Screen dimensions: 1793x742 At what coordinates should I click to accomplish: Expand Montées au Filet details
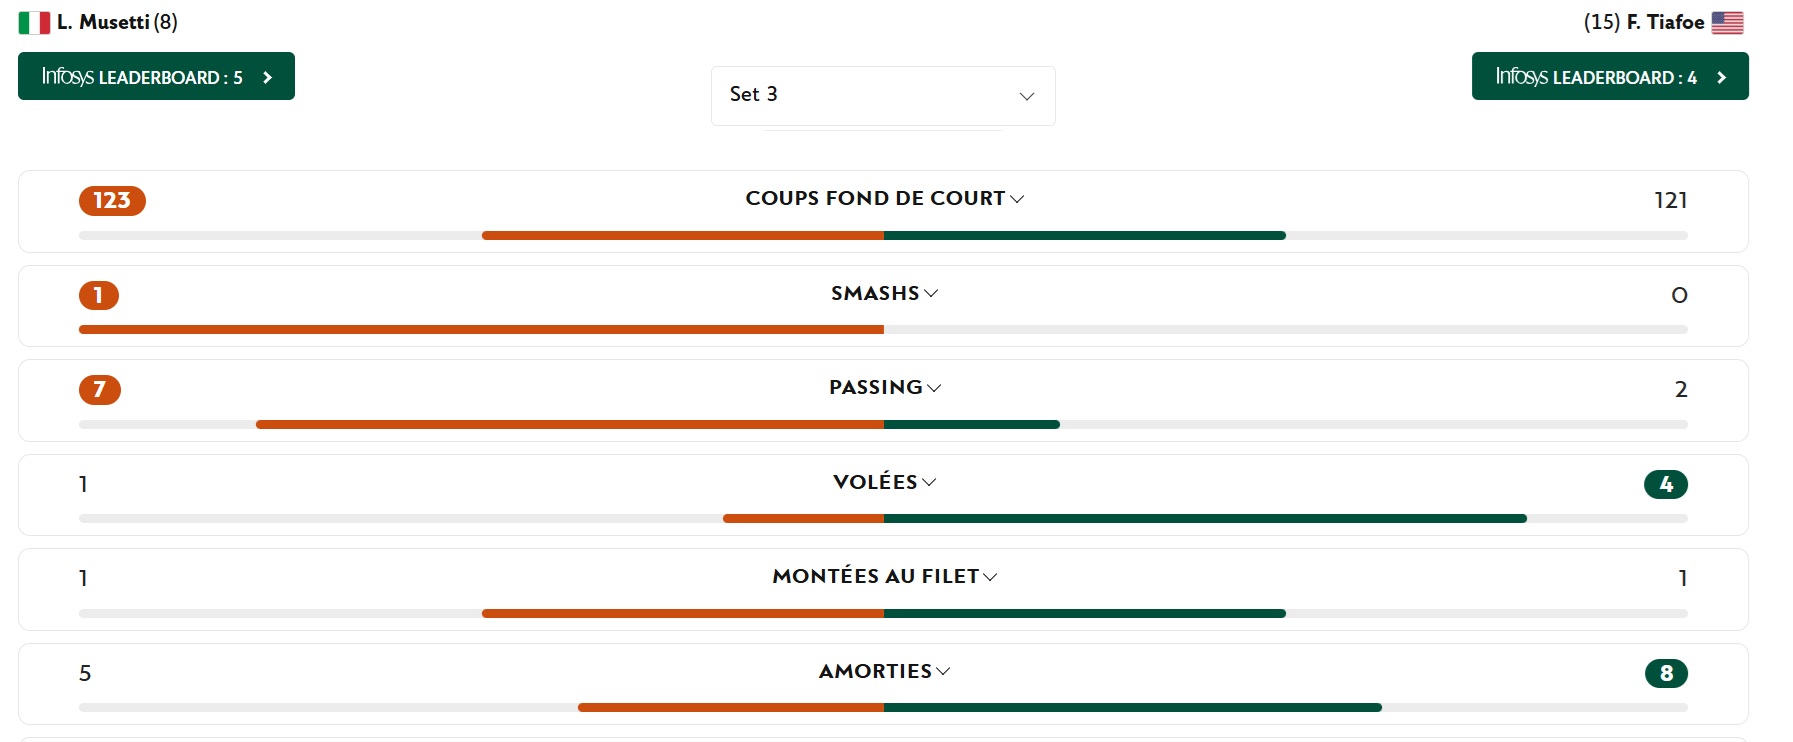884,577
